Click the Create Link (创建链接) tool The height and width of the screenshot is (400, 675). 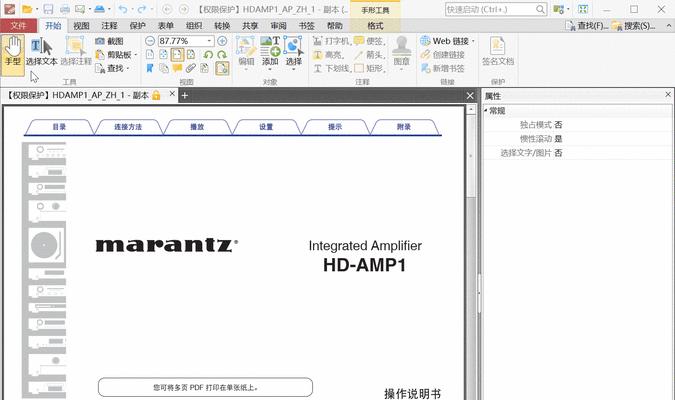443,55
